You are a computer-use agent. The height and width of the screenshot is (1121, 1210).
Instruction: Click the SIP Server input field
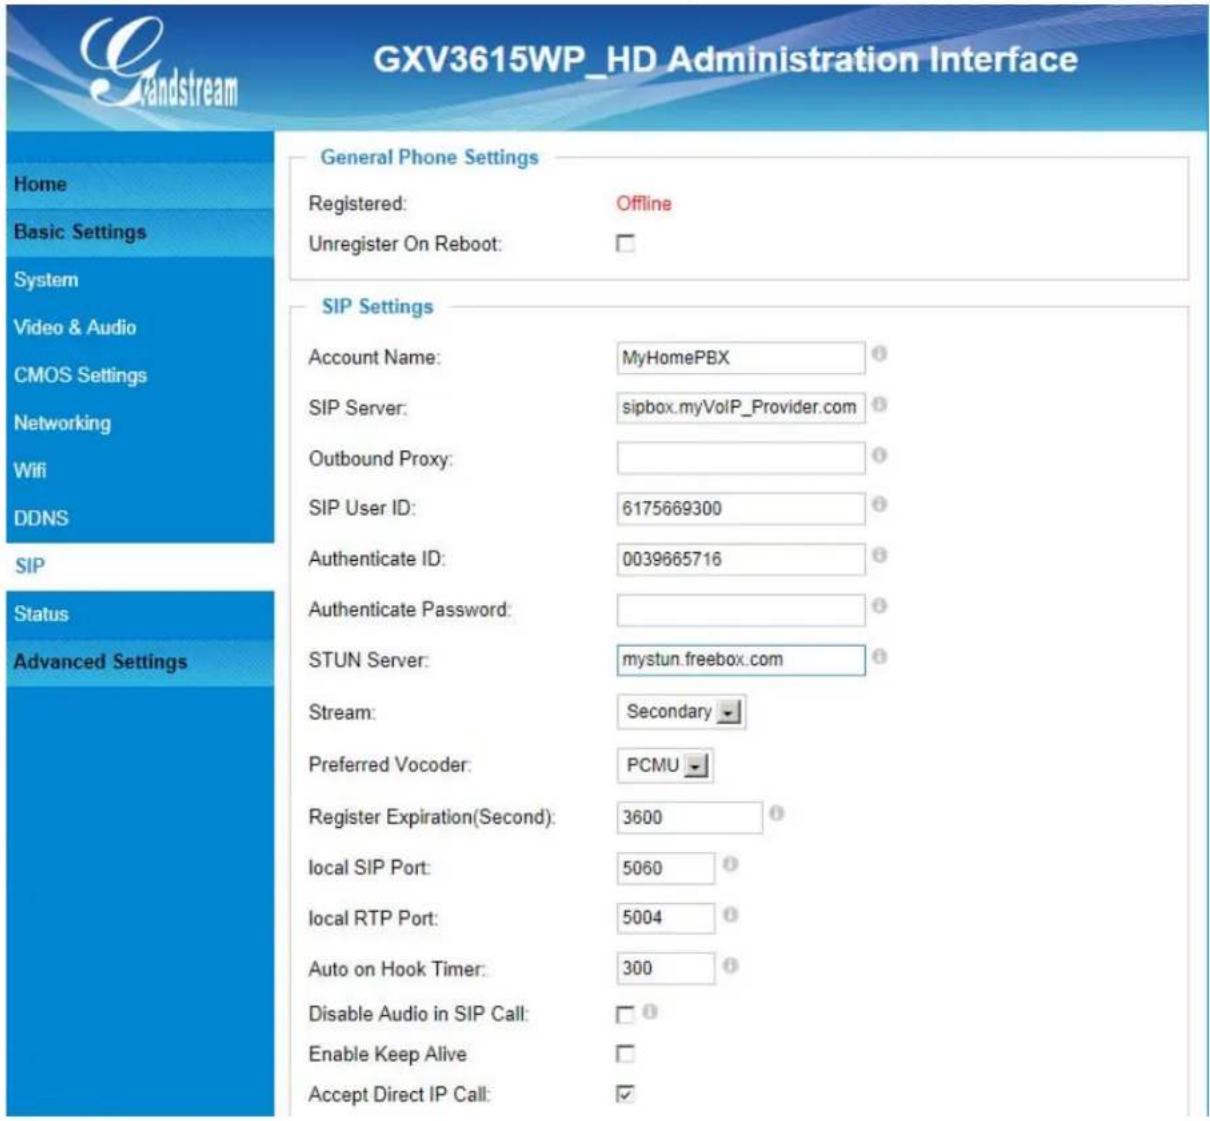[x=741, y=408]
